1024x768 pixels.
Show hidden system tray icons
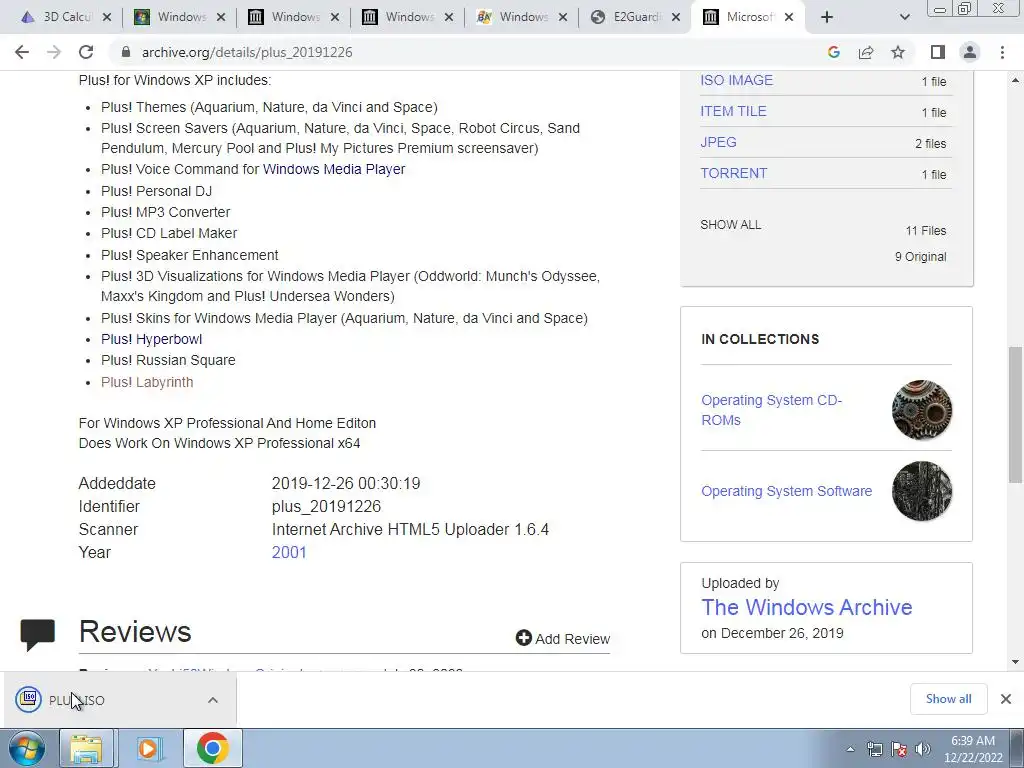coord(850,749)
